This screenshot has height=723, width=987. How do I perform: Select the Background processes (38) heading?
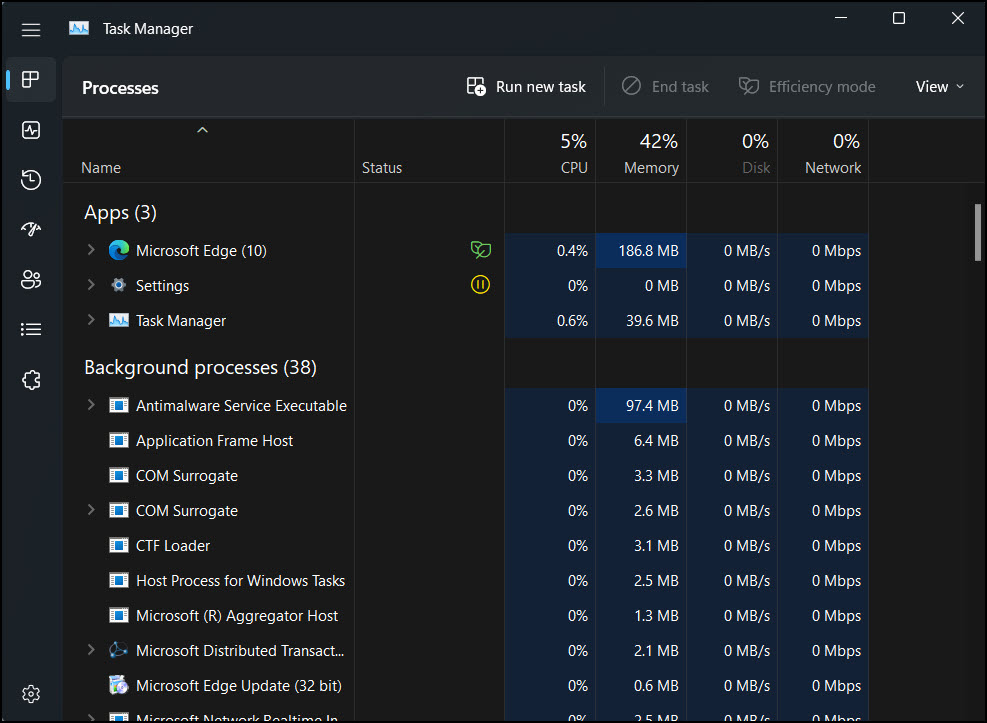(x=200, y=367)
